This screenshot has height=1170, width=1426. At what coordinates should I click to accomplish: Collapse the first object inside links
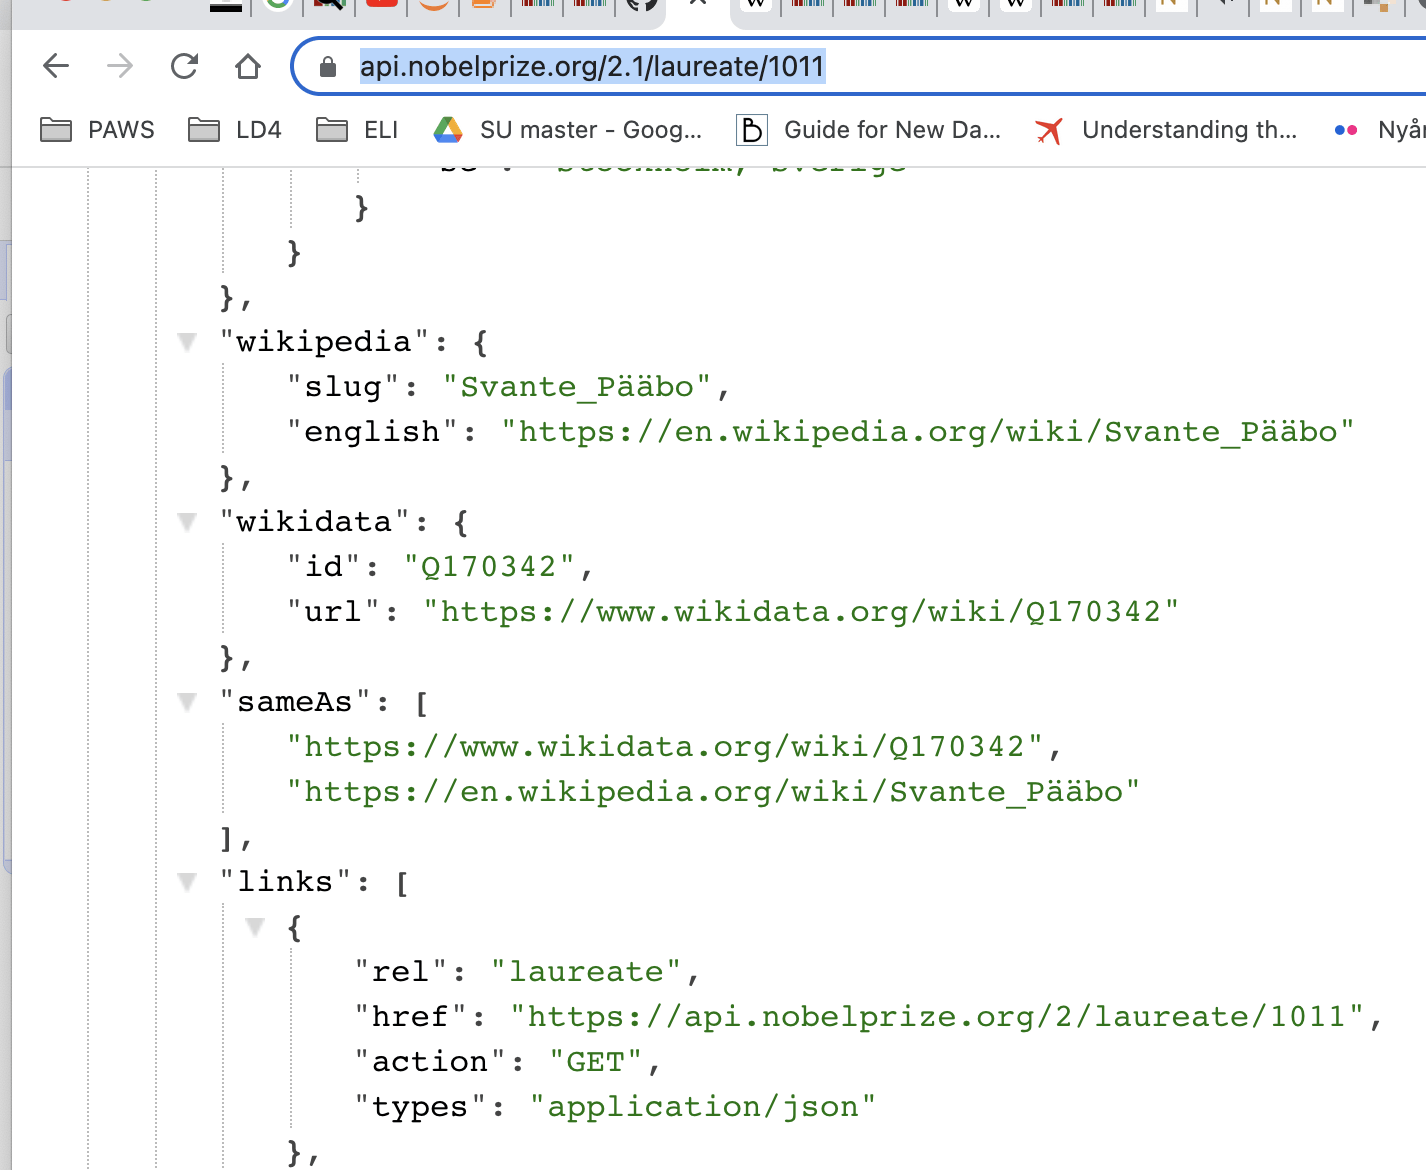(x=255, y=927)
